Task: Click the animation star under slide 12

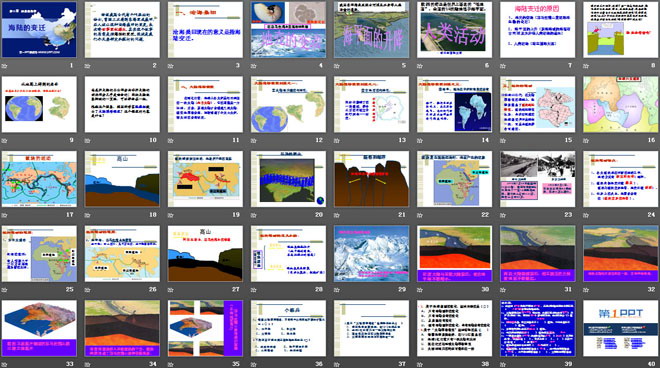Action: [254, 141]
